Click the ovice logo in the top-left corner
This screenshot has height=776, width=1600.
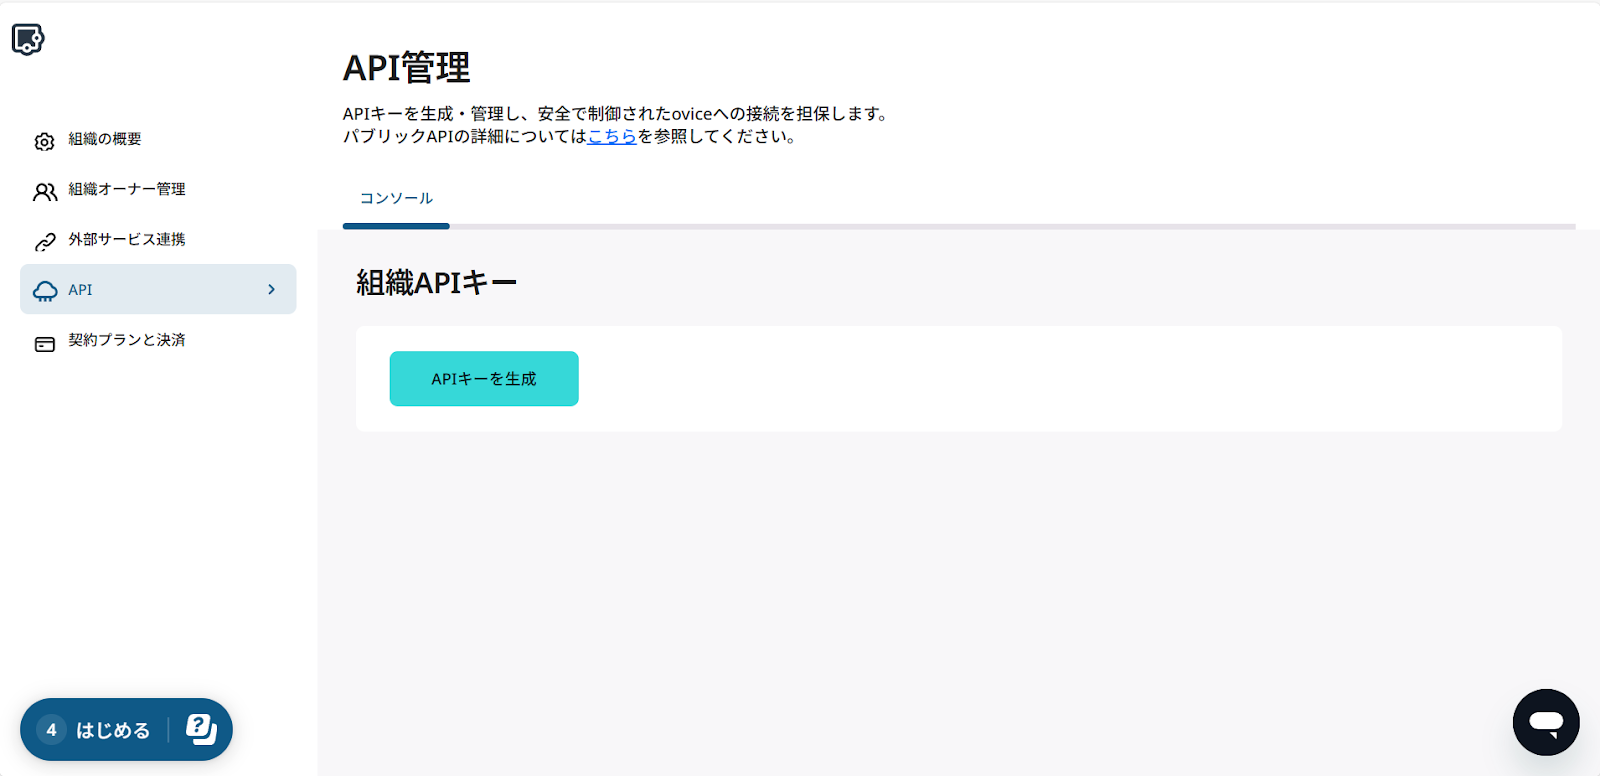click(28, 39)
